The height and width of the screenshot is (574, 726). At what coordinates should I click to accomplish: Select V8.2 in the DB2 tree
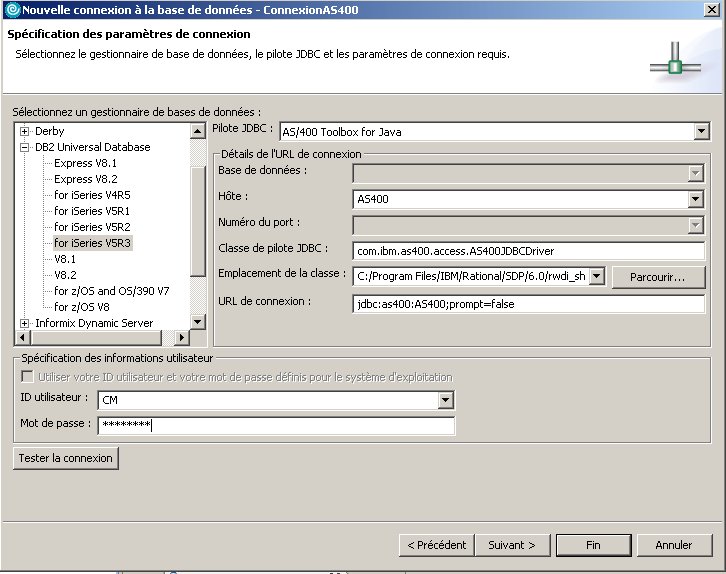coord(65,275)
